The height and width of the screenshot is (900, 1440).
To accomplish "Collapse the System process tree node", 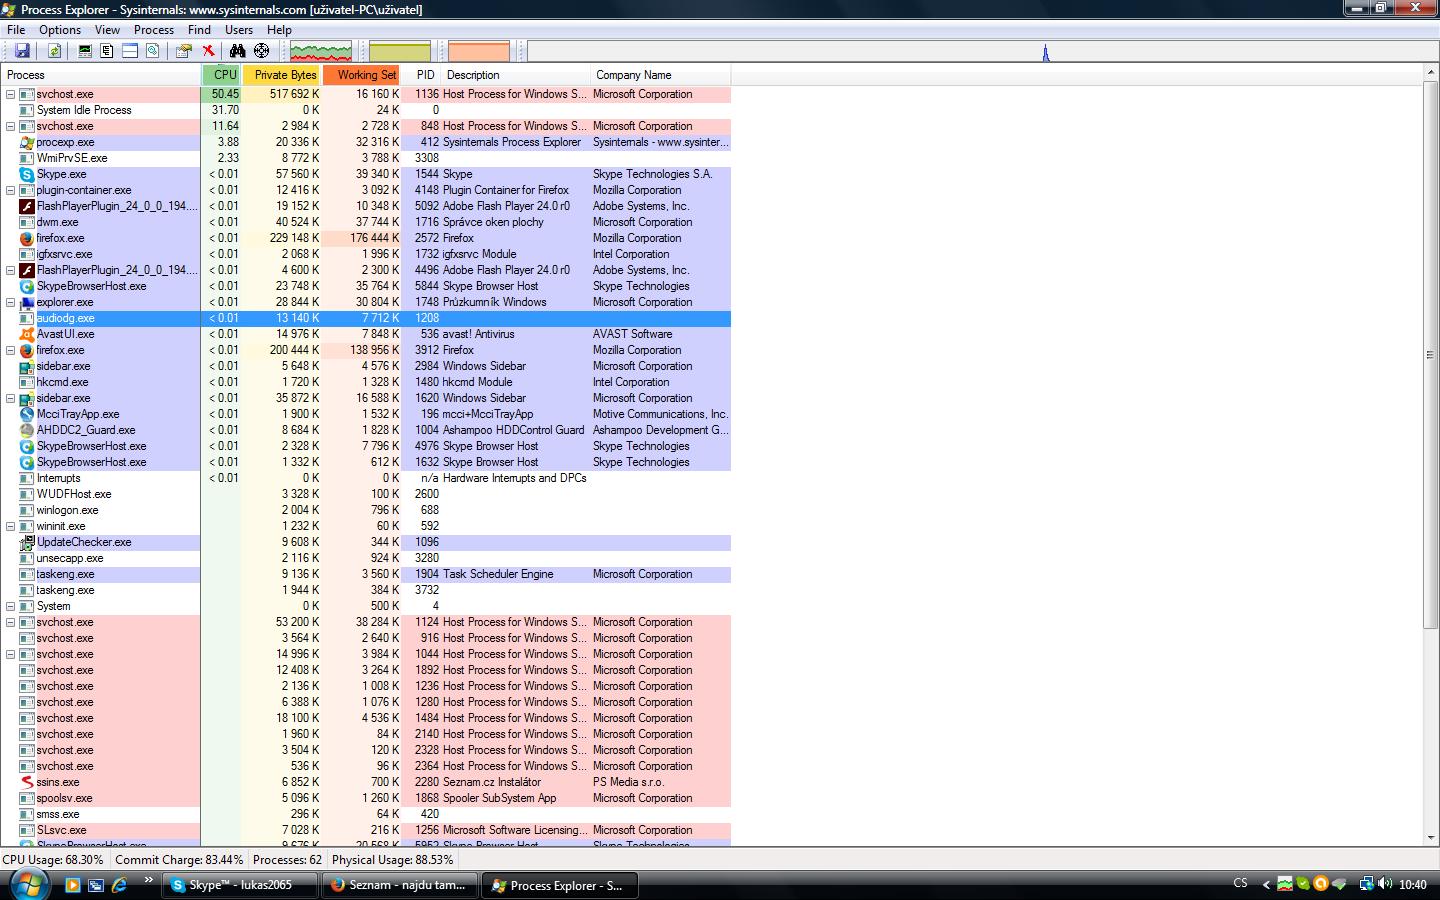I will tap(11, 606).
